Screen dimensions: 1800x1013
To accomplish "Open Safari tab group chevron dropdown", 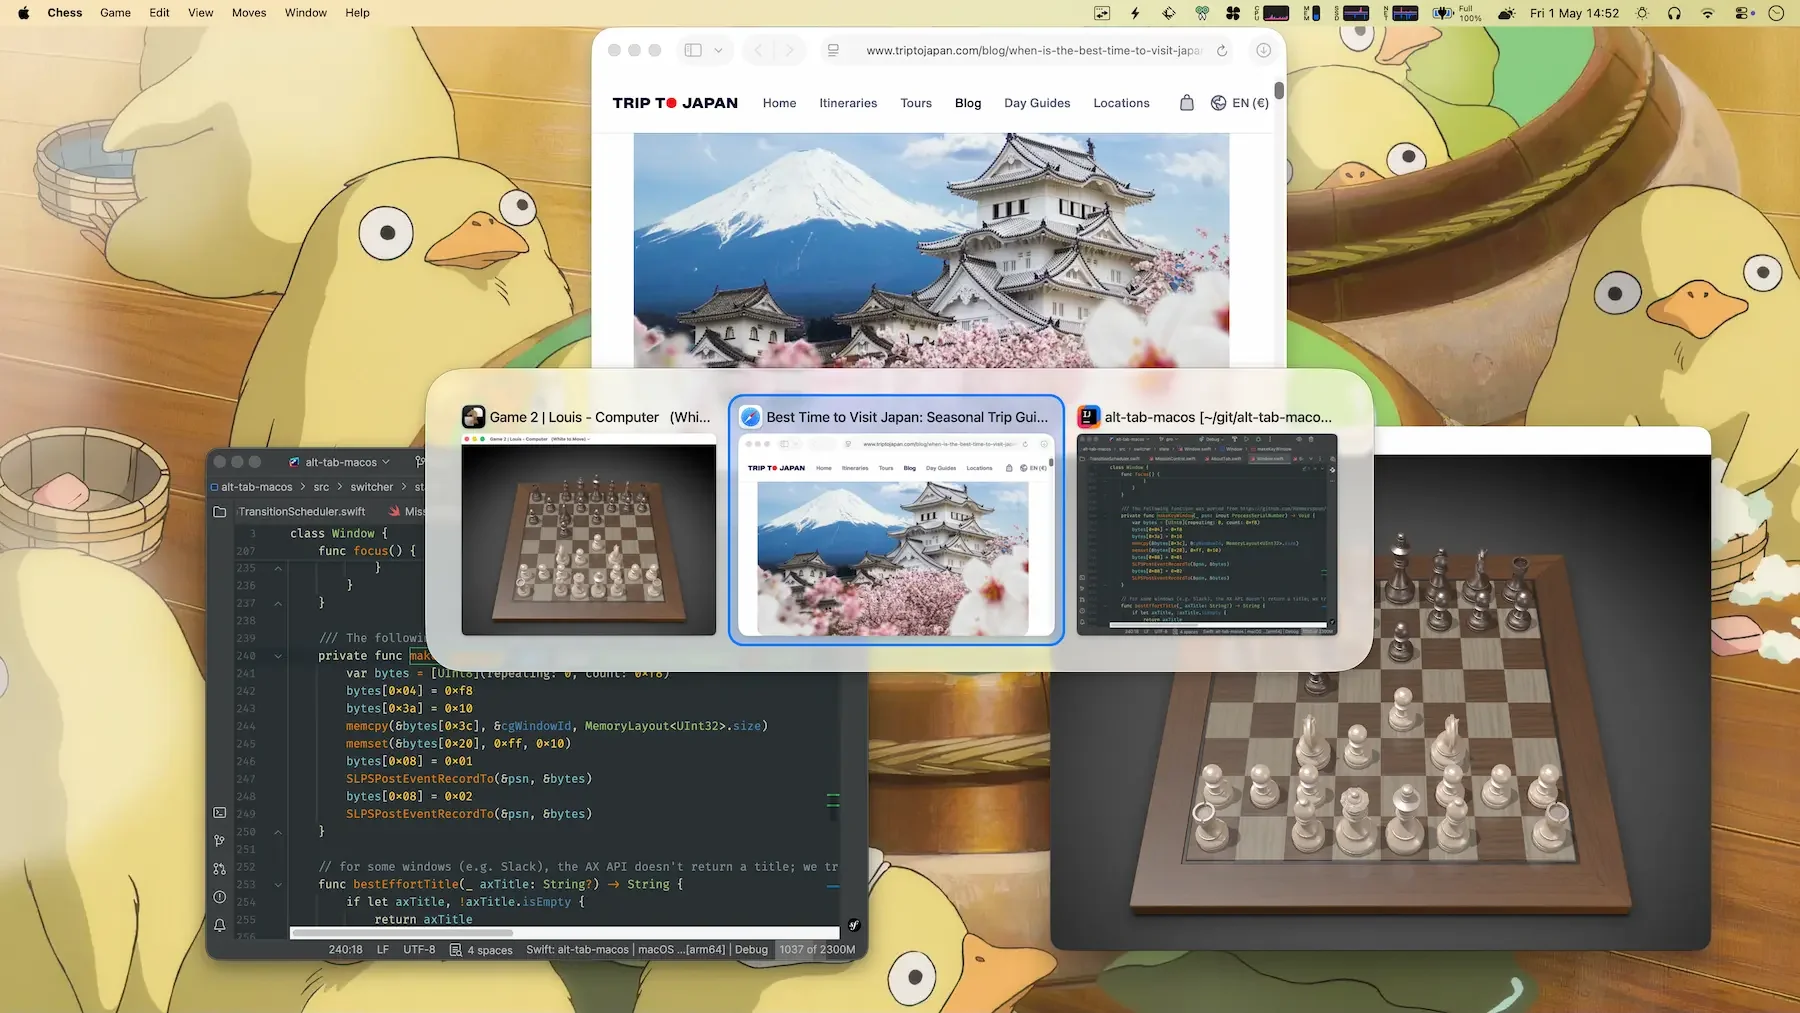I will click(x=718, y=50).
